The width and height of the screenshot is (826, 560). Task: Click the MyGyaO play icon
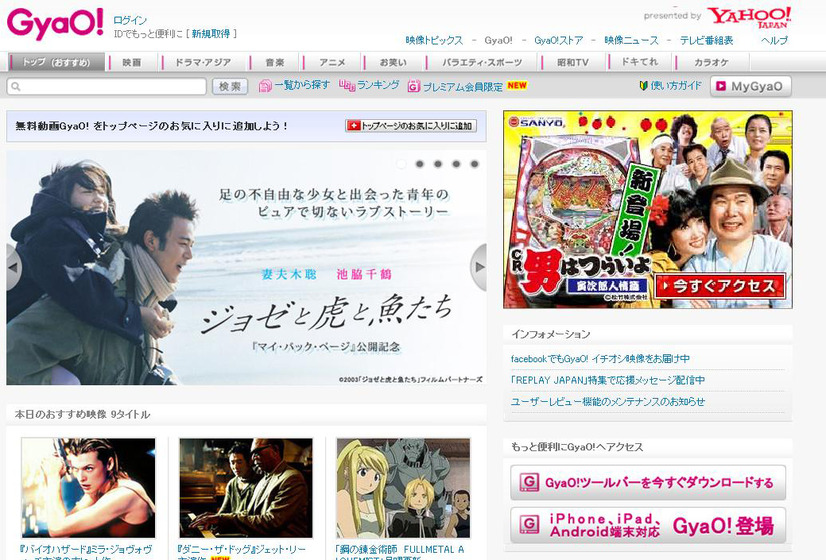pos(721,86)
